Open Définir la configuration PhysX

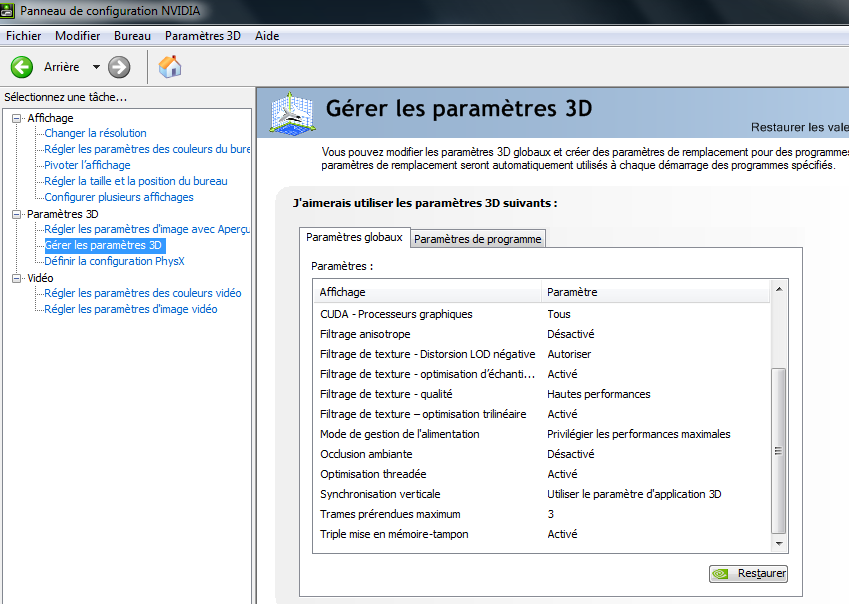click(x=114, y=261)
